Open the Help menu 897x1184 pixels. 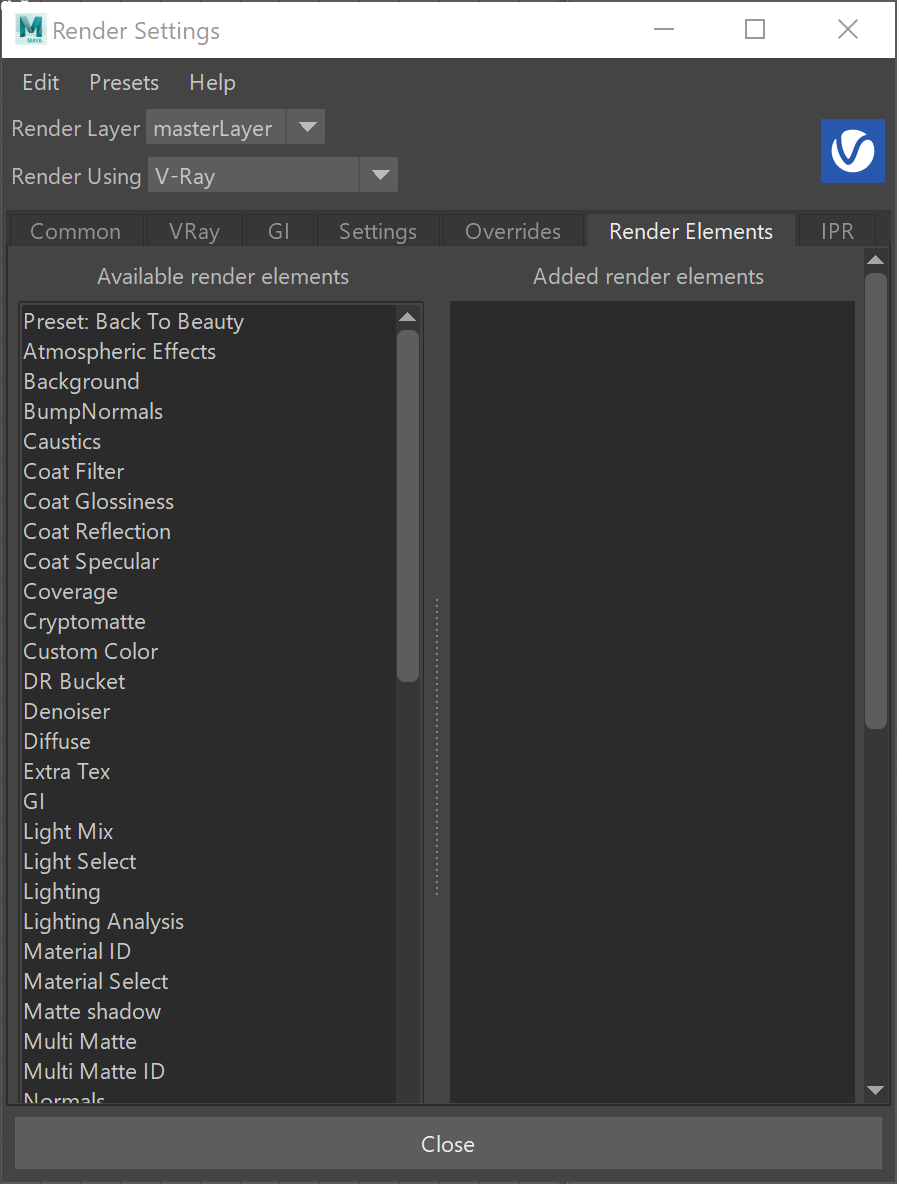(212, 82)
